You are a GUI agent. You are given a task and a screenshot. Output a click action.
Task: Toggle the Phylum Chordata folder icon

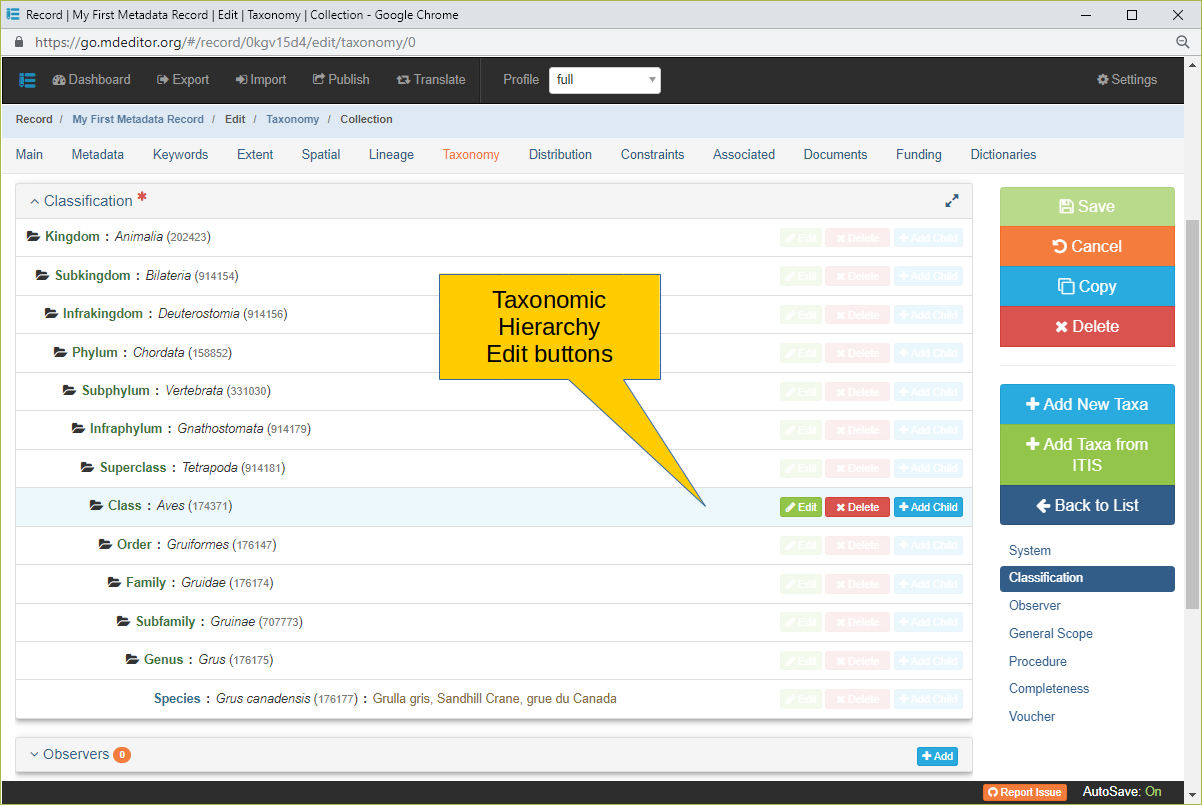(x=60, y=352)
